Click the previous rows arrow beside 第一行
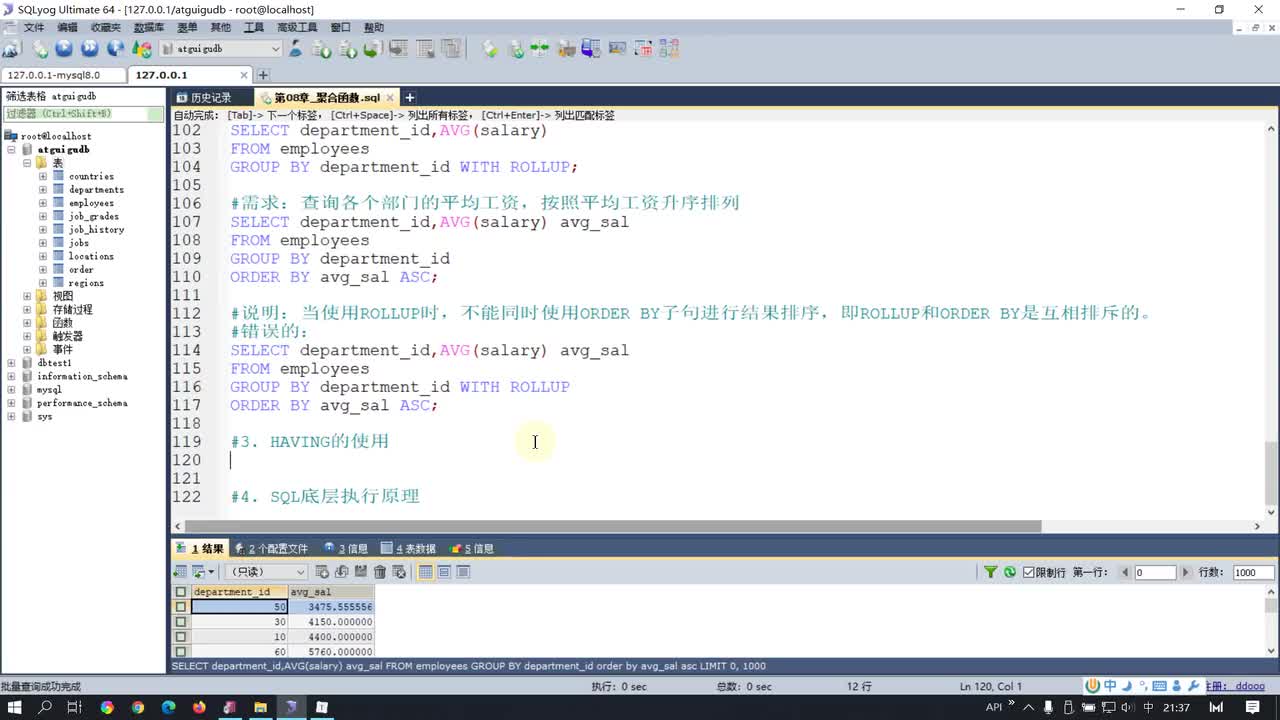Image resolution: width=1280 pixels, height=720 pixels. [1125, 572]
